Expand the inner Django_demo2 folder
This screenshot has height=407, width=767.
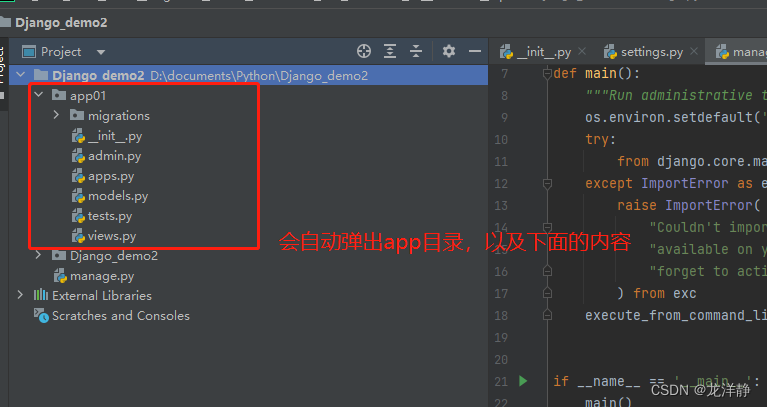point(38,255)
